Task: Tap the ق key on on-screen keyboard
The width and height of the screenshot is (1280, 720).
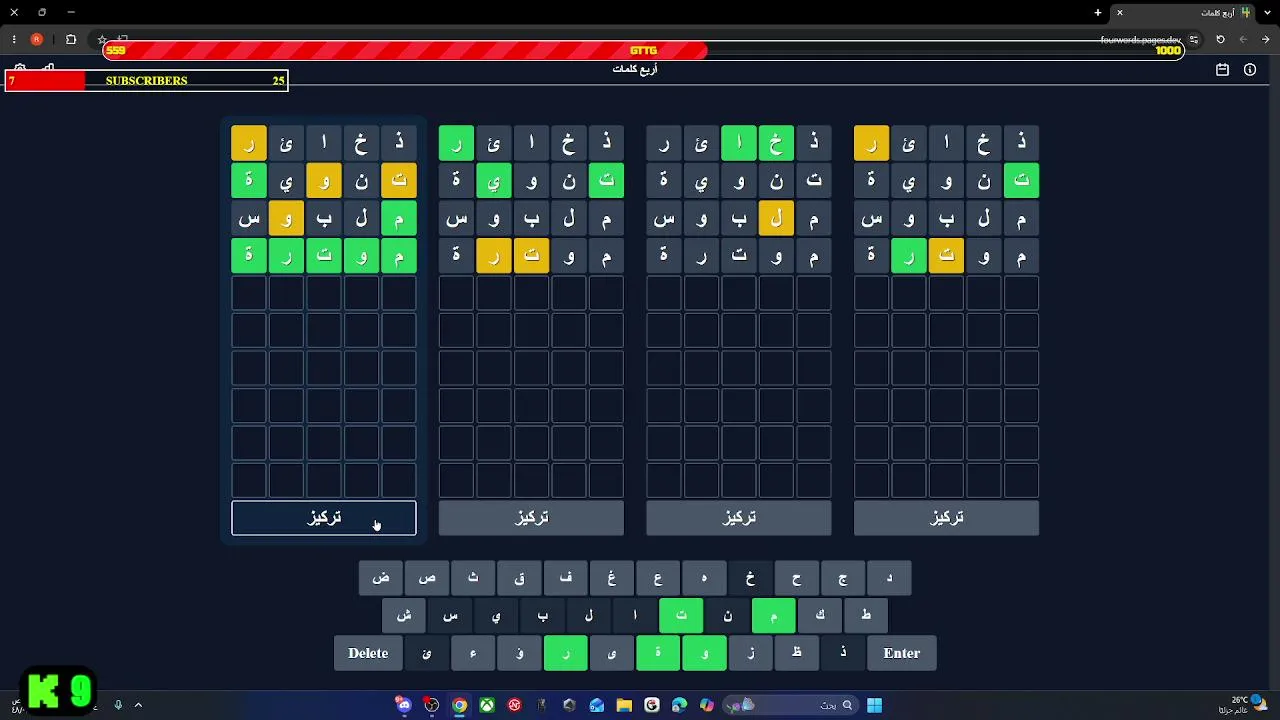Action: tap(519, 578)
